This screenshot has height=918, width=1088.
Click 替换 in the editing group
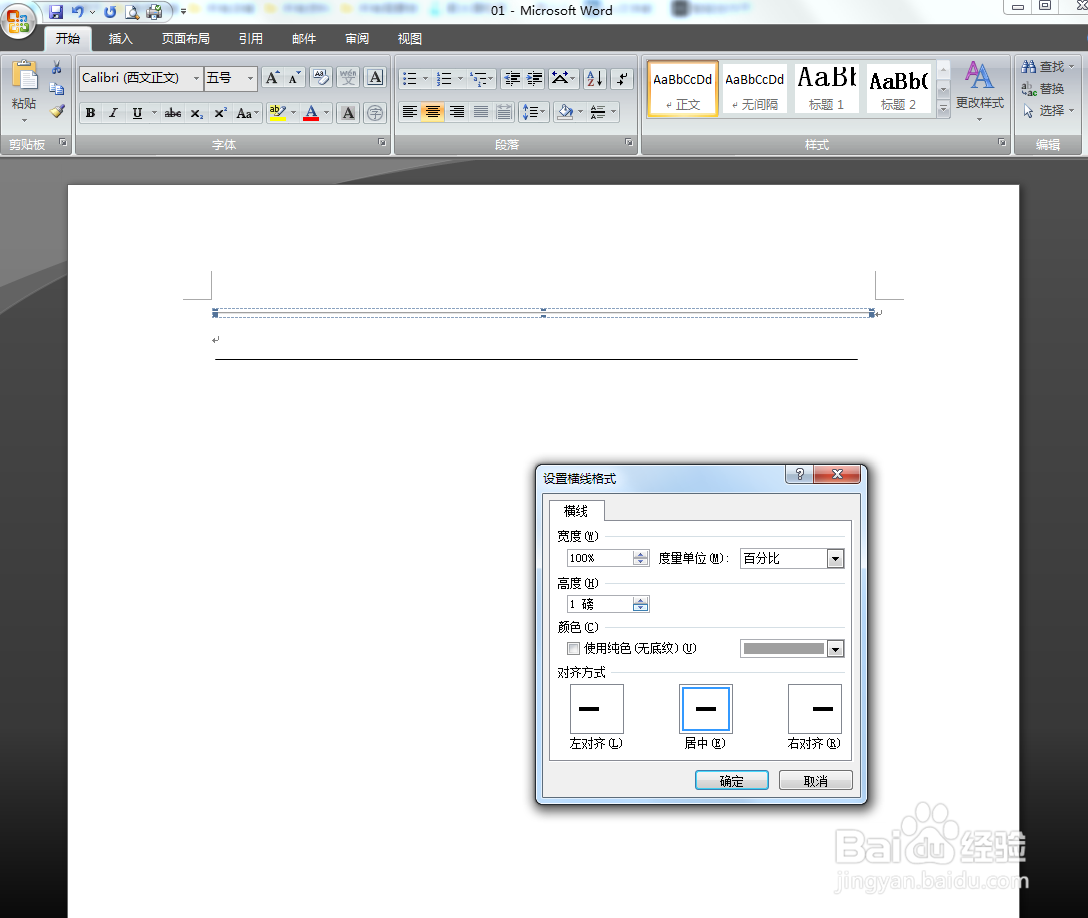pos(1043,89)
